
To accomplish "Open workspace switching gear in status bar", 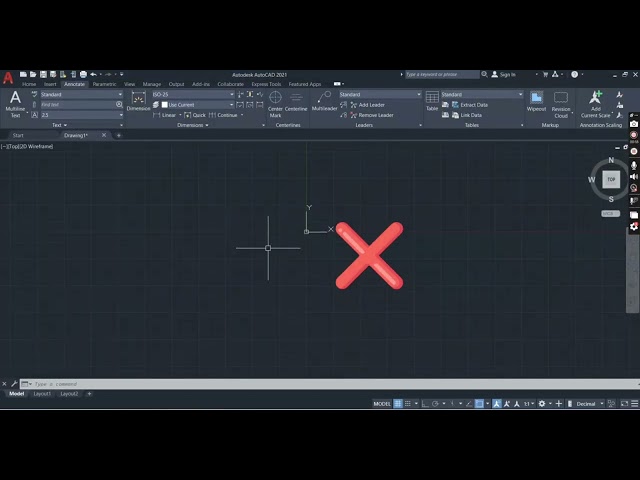I will [542, 404].
